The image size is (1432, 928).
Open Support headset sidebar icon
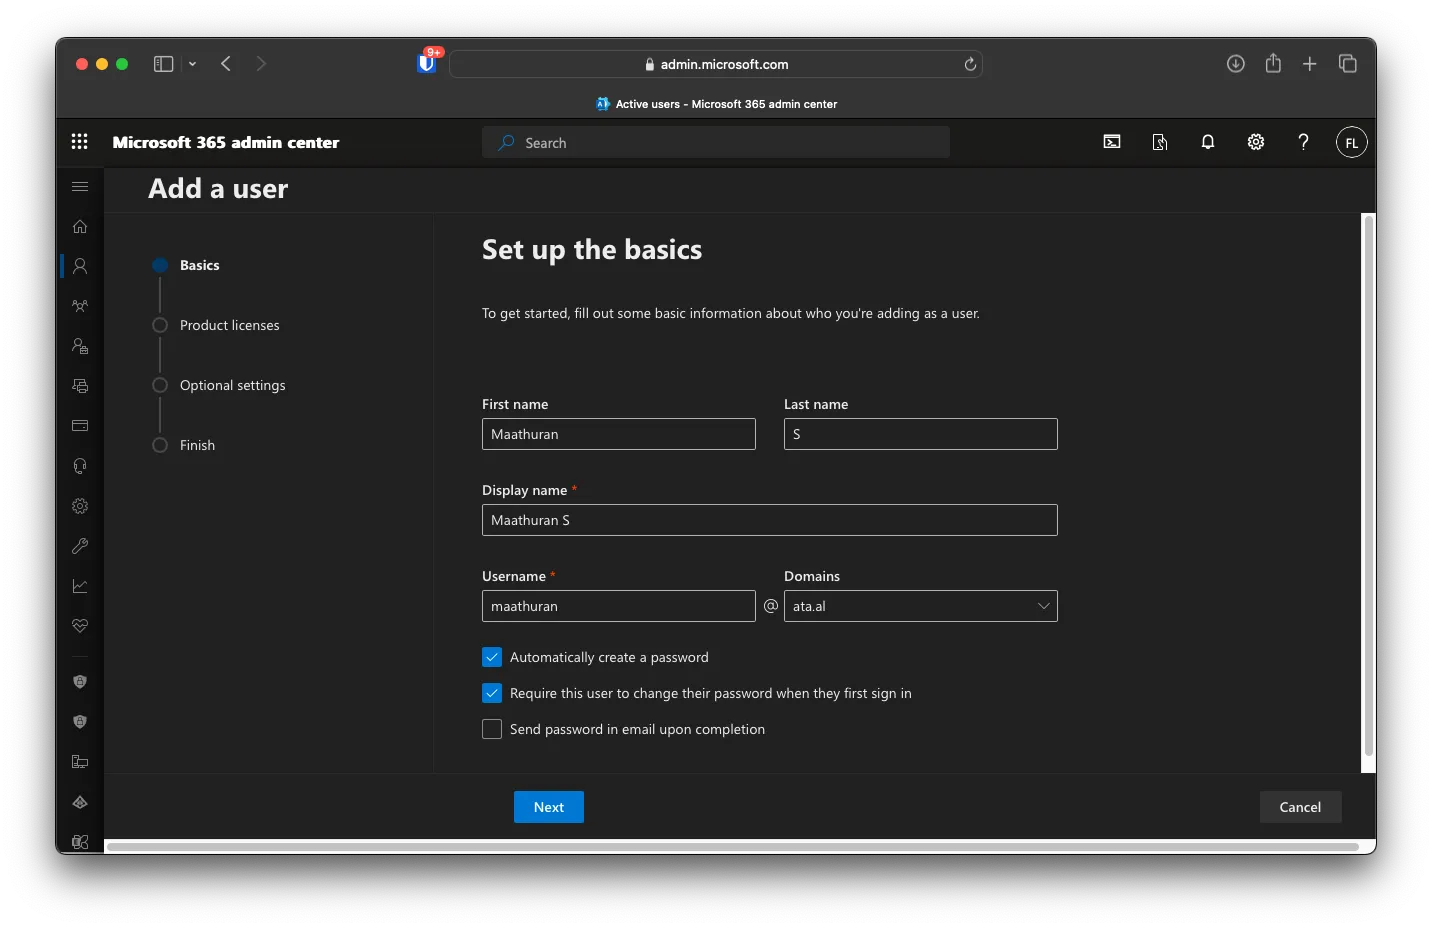(x=80, y=466)
